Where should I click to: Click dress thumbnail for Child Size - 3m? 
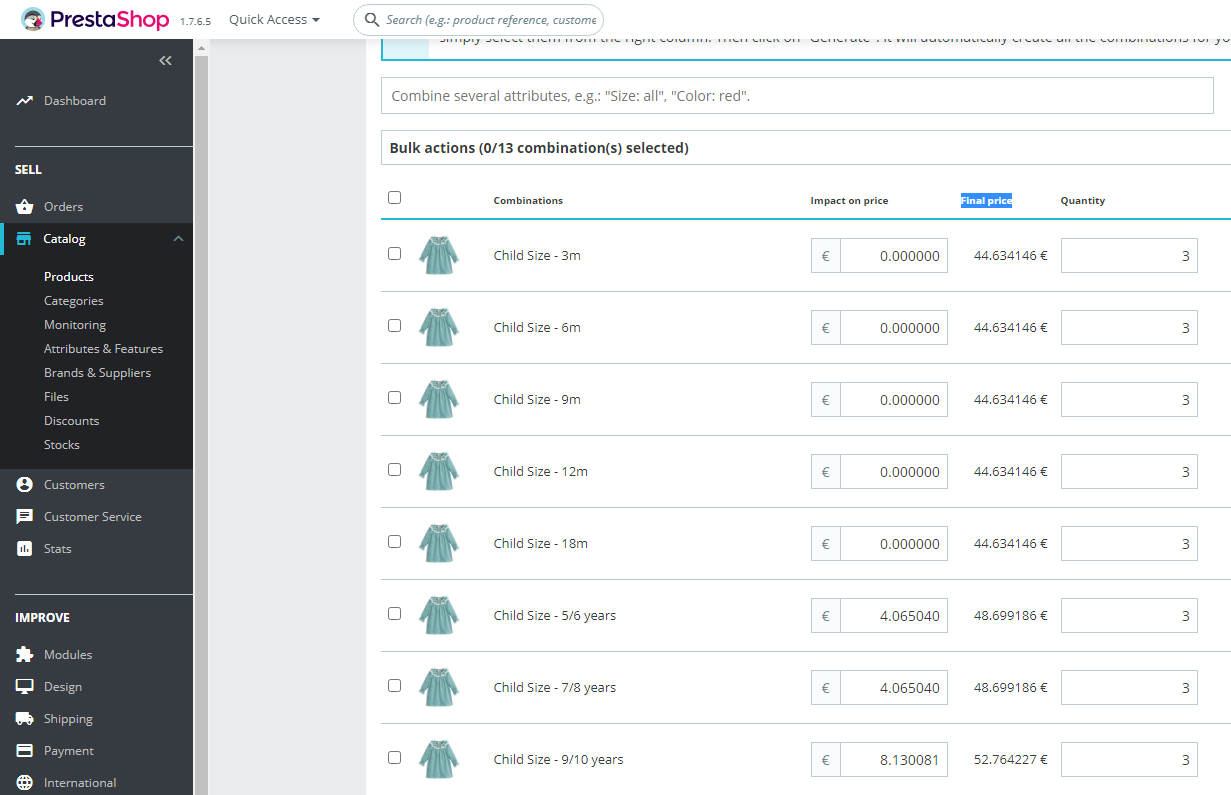tap(439, 255)
